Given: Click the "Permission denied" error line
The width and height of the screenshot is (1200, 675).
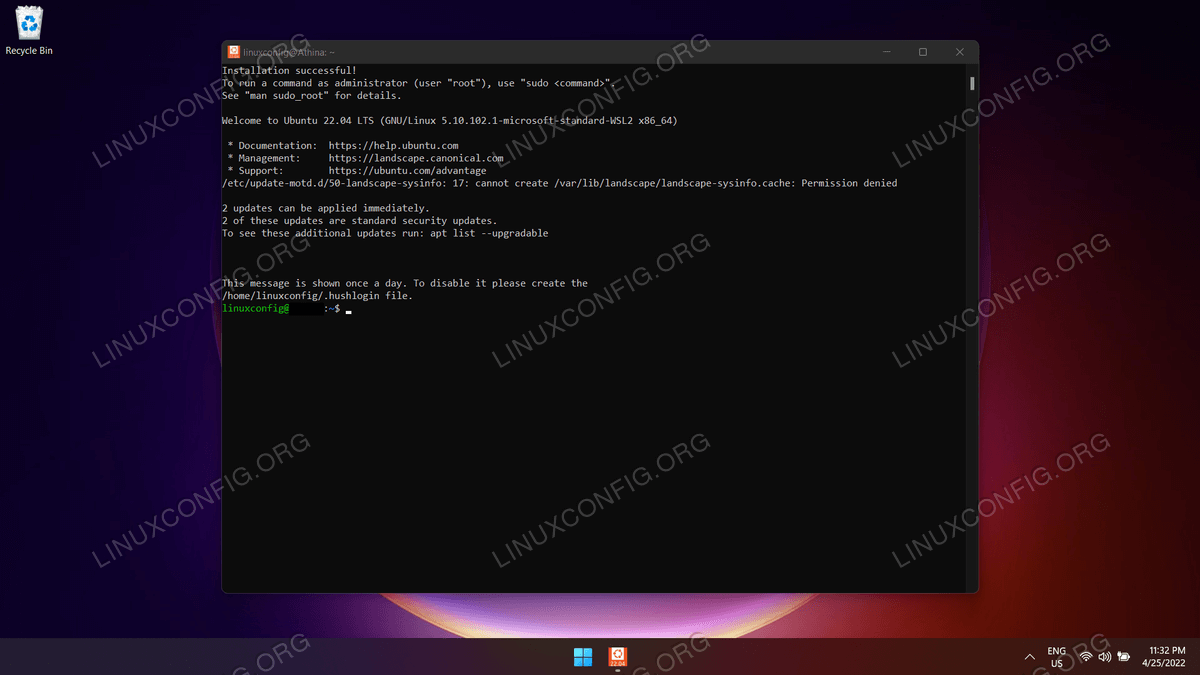Looking at the screenshot, I should [560, 183].
